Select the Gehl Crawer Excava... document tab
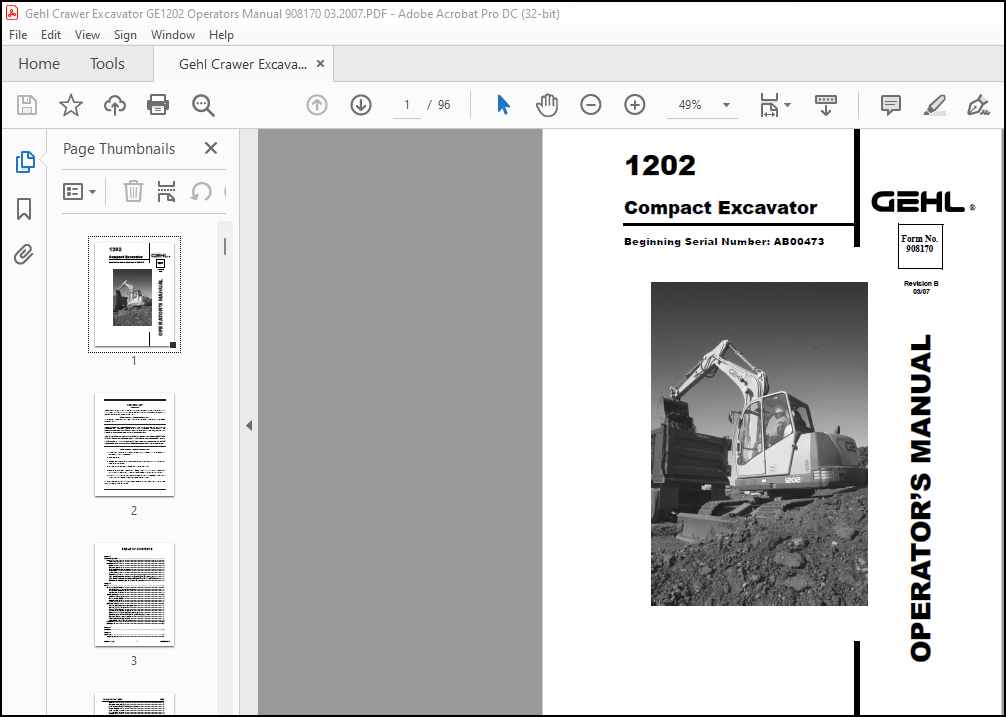The width and height of the screenshot is (1006, 717). pyautogui.click(x=243, y=64)
